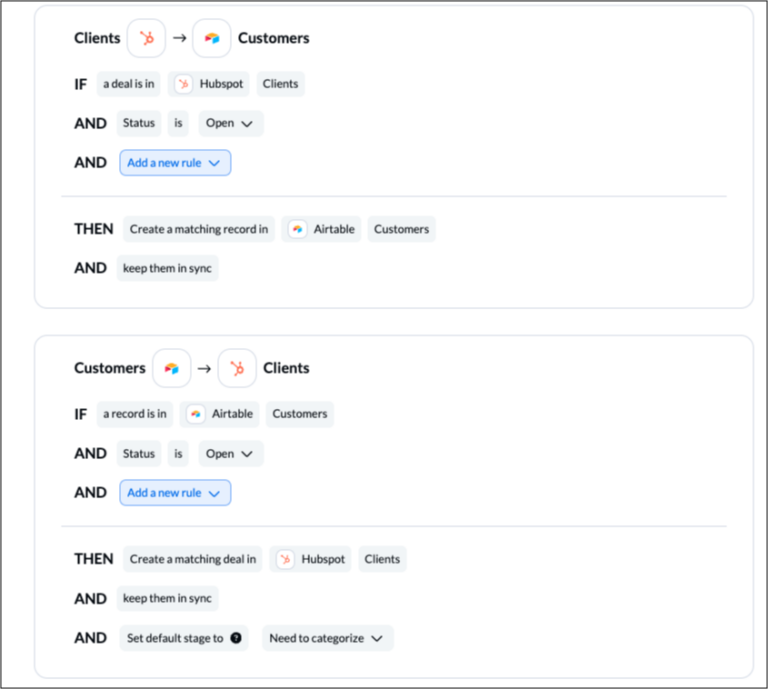Select the Hubspot chip in the first IF condition

(x=209, y=84)
